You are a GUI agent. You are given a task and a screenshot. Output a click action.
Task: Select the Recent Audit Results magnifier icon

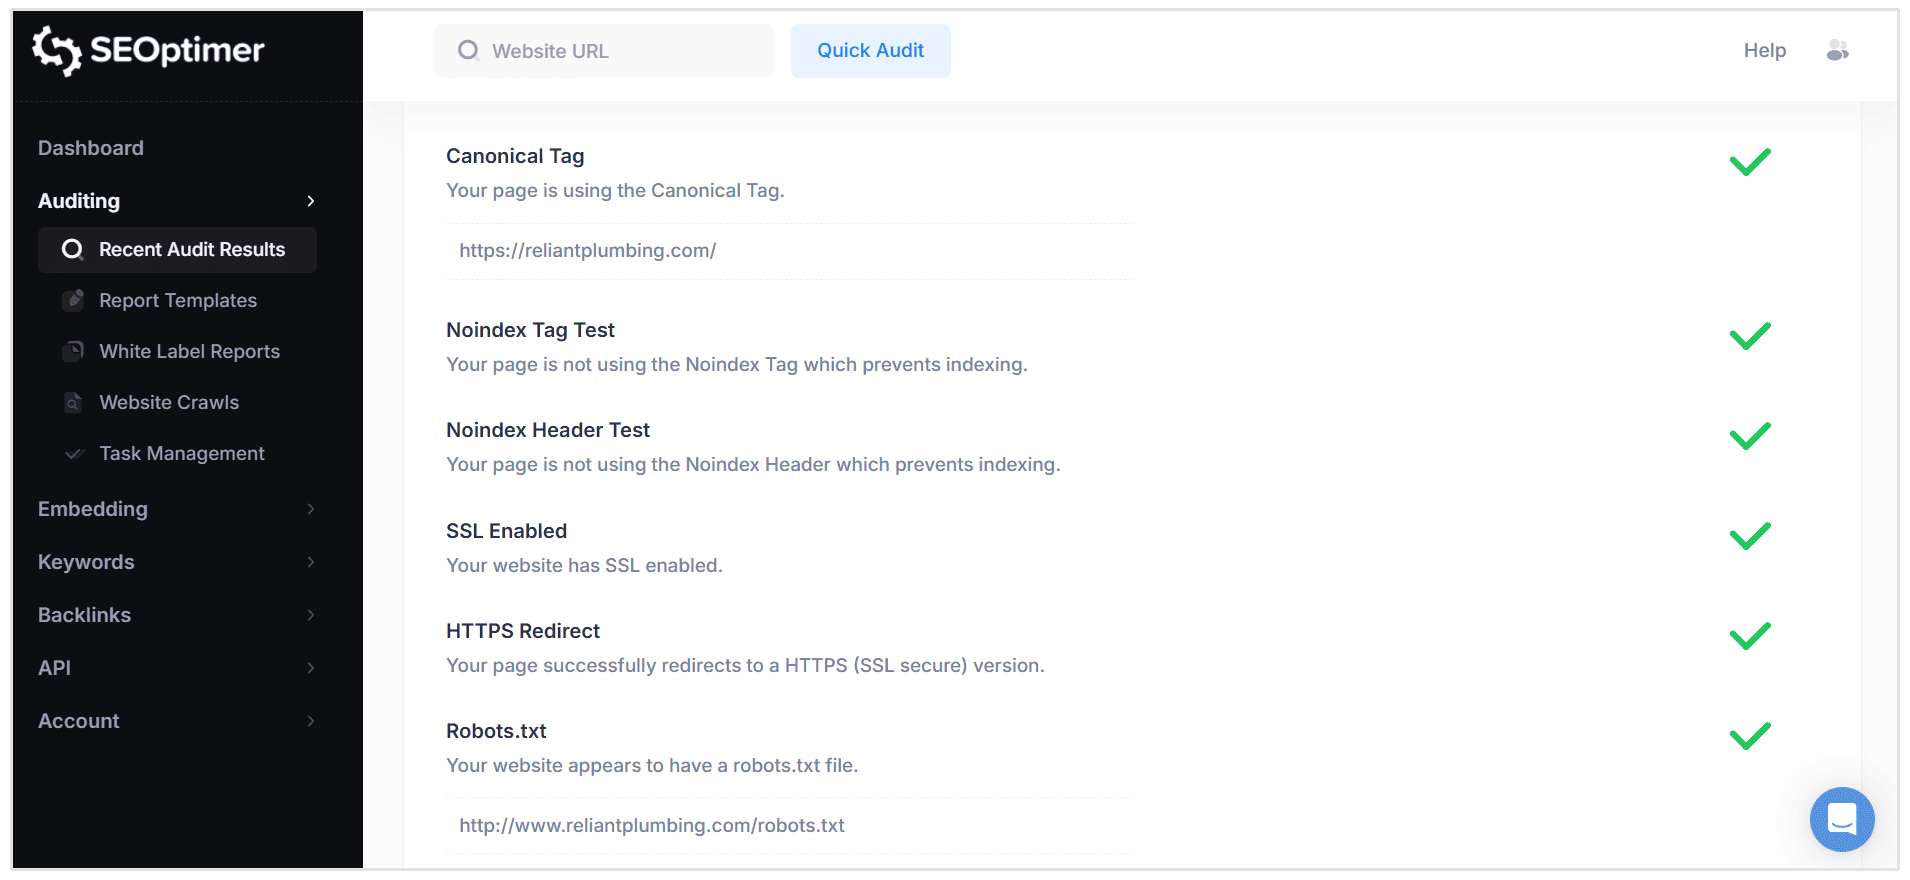pos(73,249)
